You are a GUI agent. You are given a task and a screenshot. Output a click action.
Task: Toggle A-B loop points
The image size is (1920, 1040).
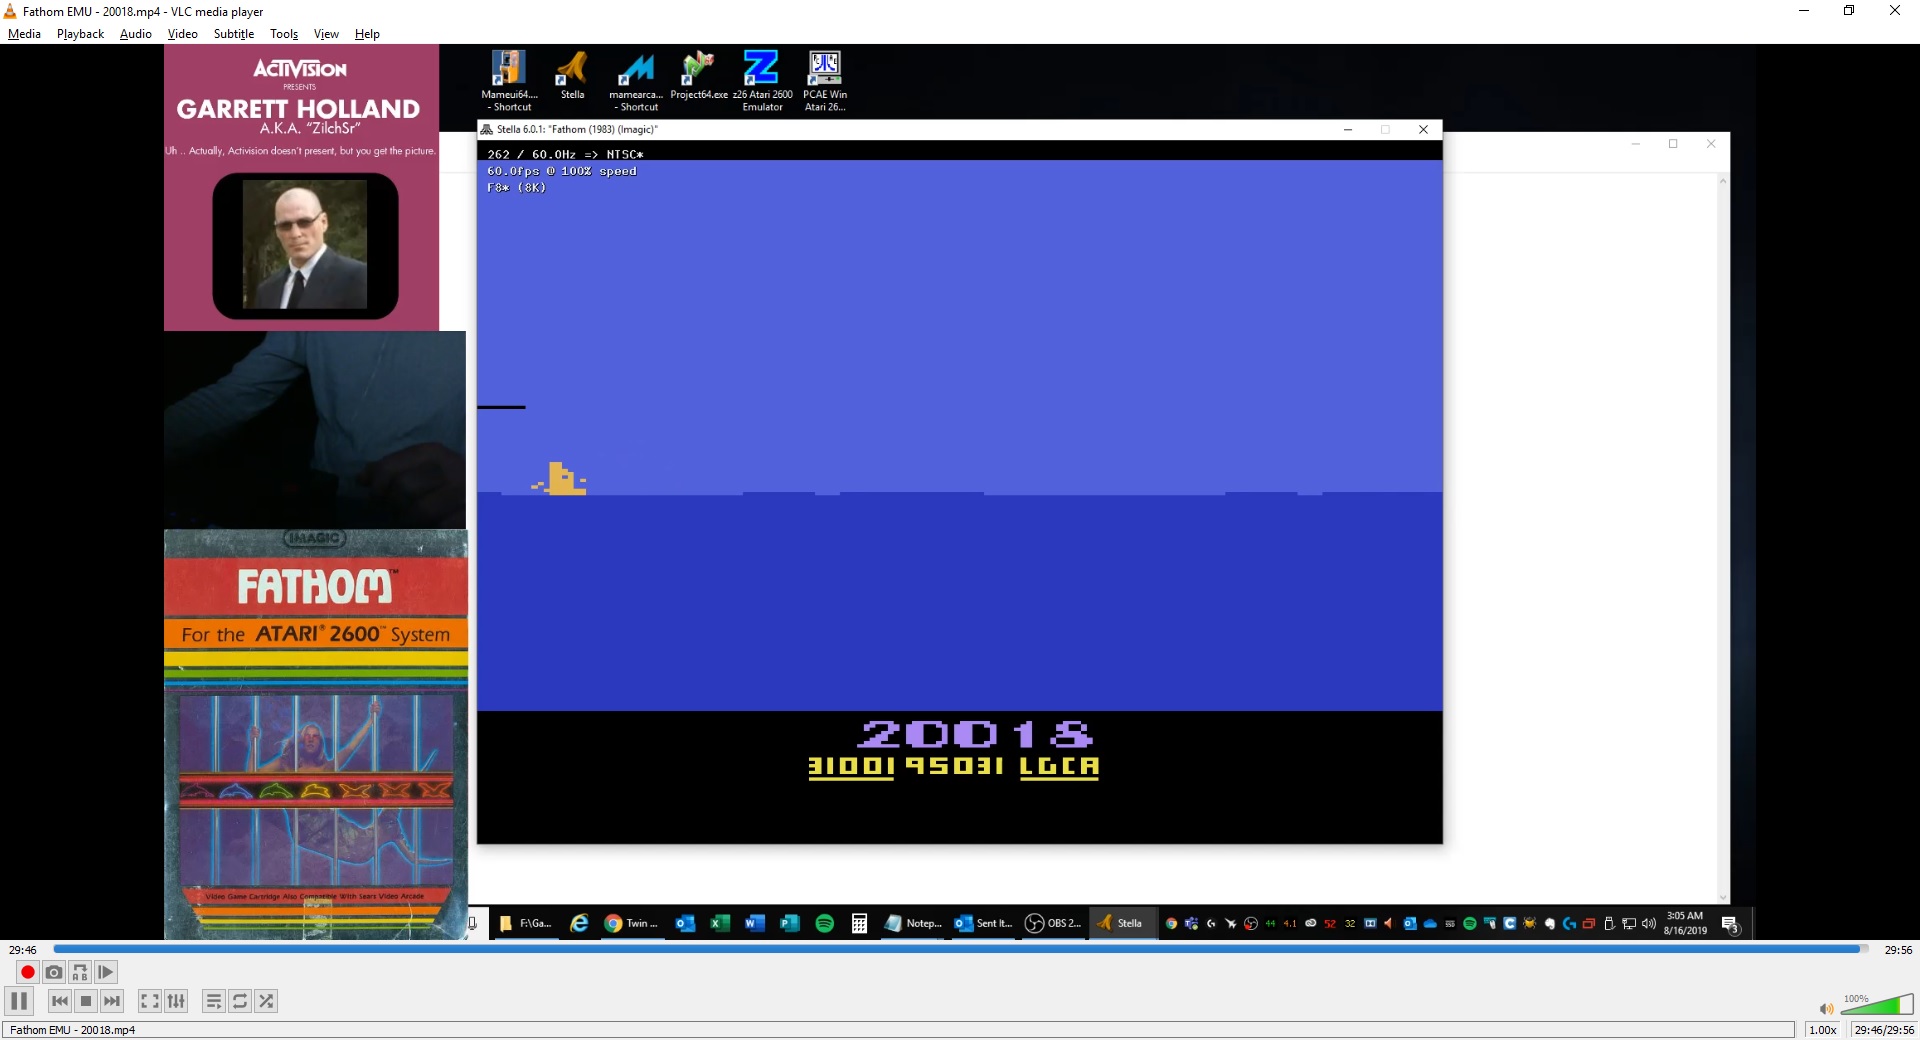(x=80, y=972)
